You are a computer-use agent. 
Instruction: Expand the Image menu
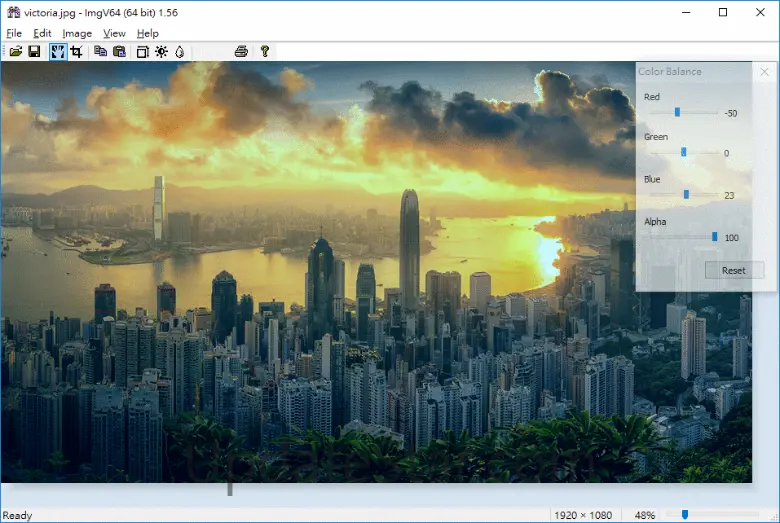pyautogui.click(x=77, y=33)
